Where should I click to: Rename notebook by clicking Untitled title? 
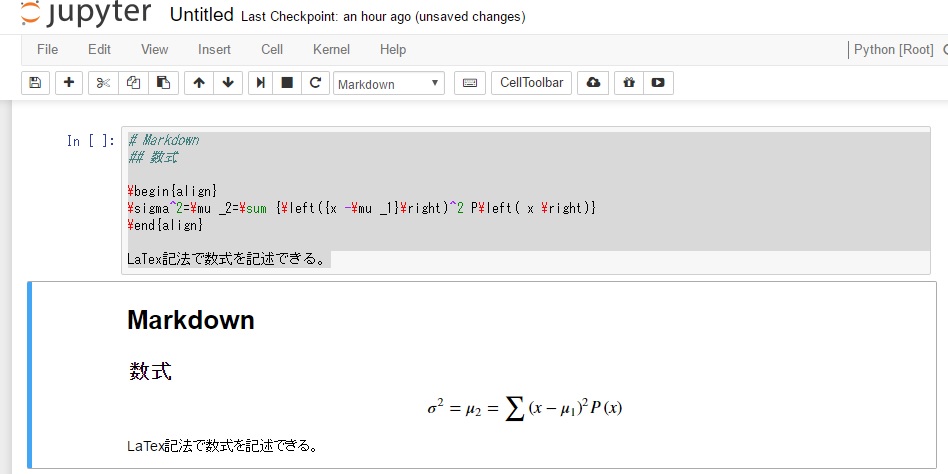pos(201,15)
